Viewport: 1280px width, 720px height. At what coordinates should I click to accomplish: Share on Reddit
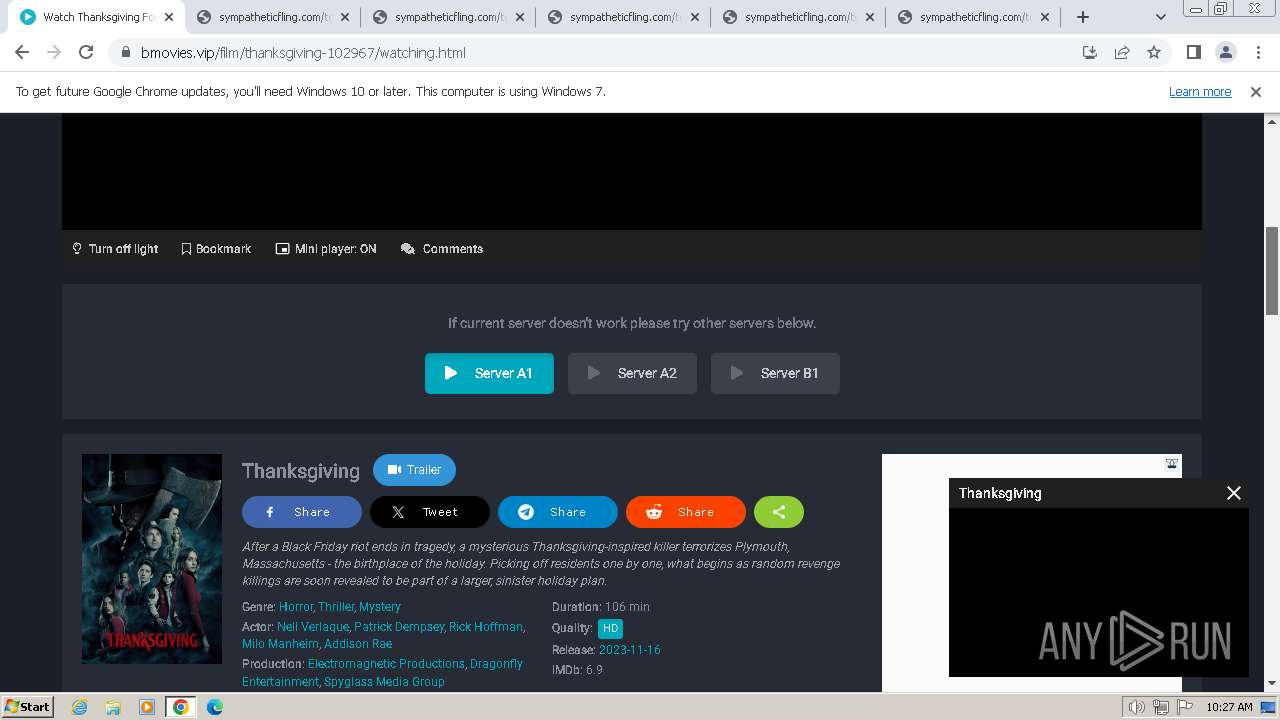686,512
